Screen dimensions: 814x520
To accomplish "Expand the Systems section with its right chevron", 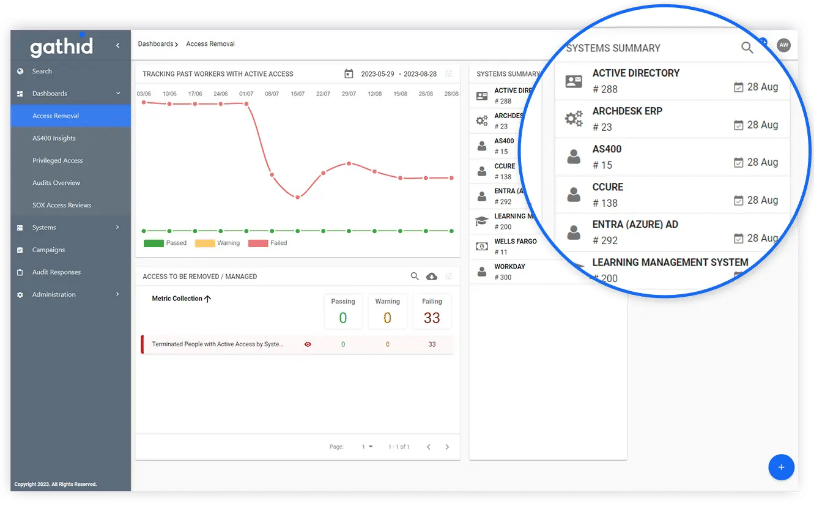I will [117, 228].
